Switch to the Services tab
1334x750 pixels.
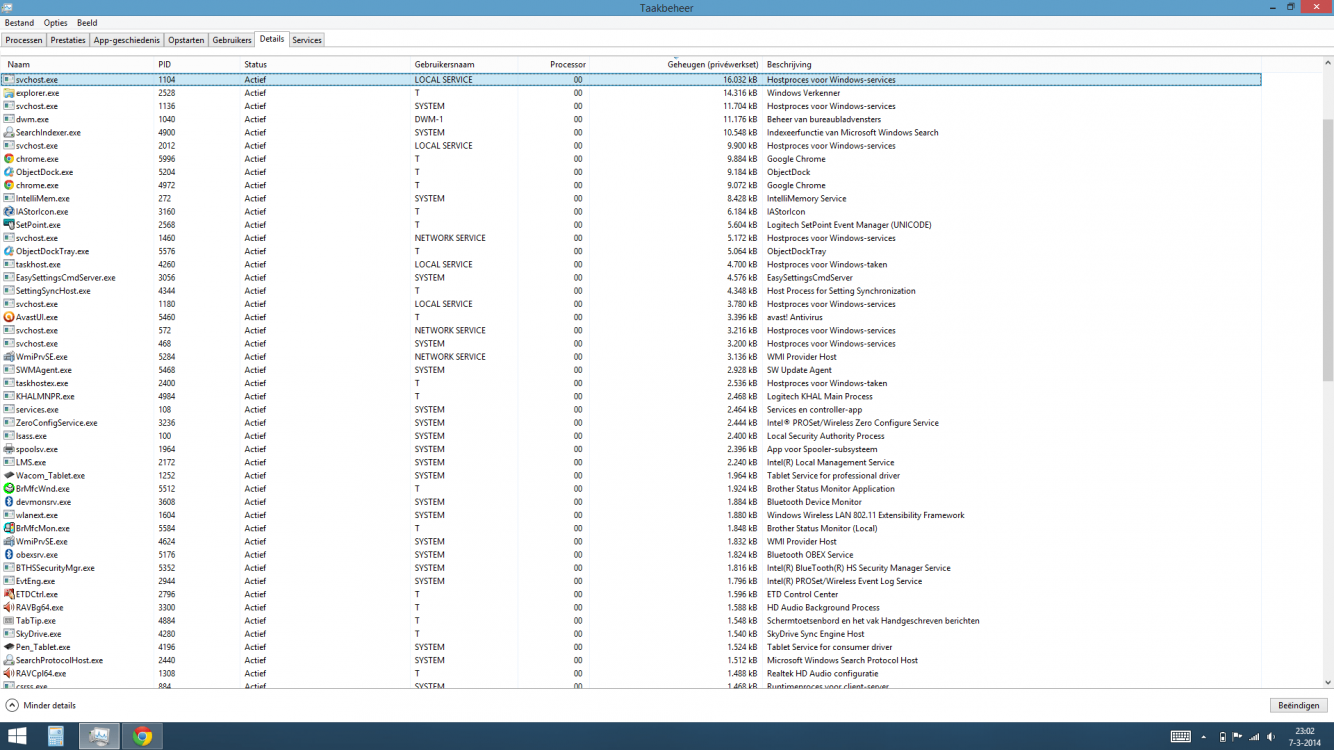307,40
